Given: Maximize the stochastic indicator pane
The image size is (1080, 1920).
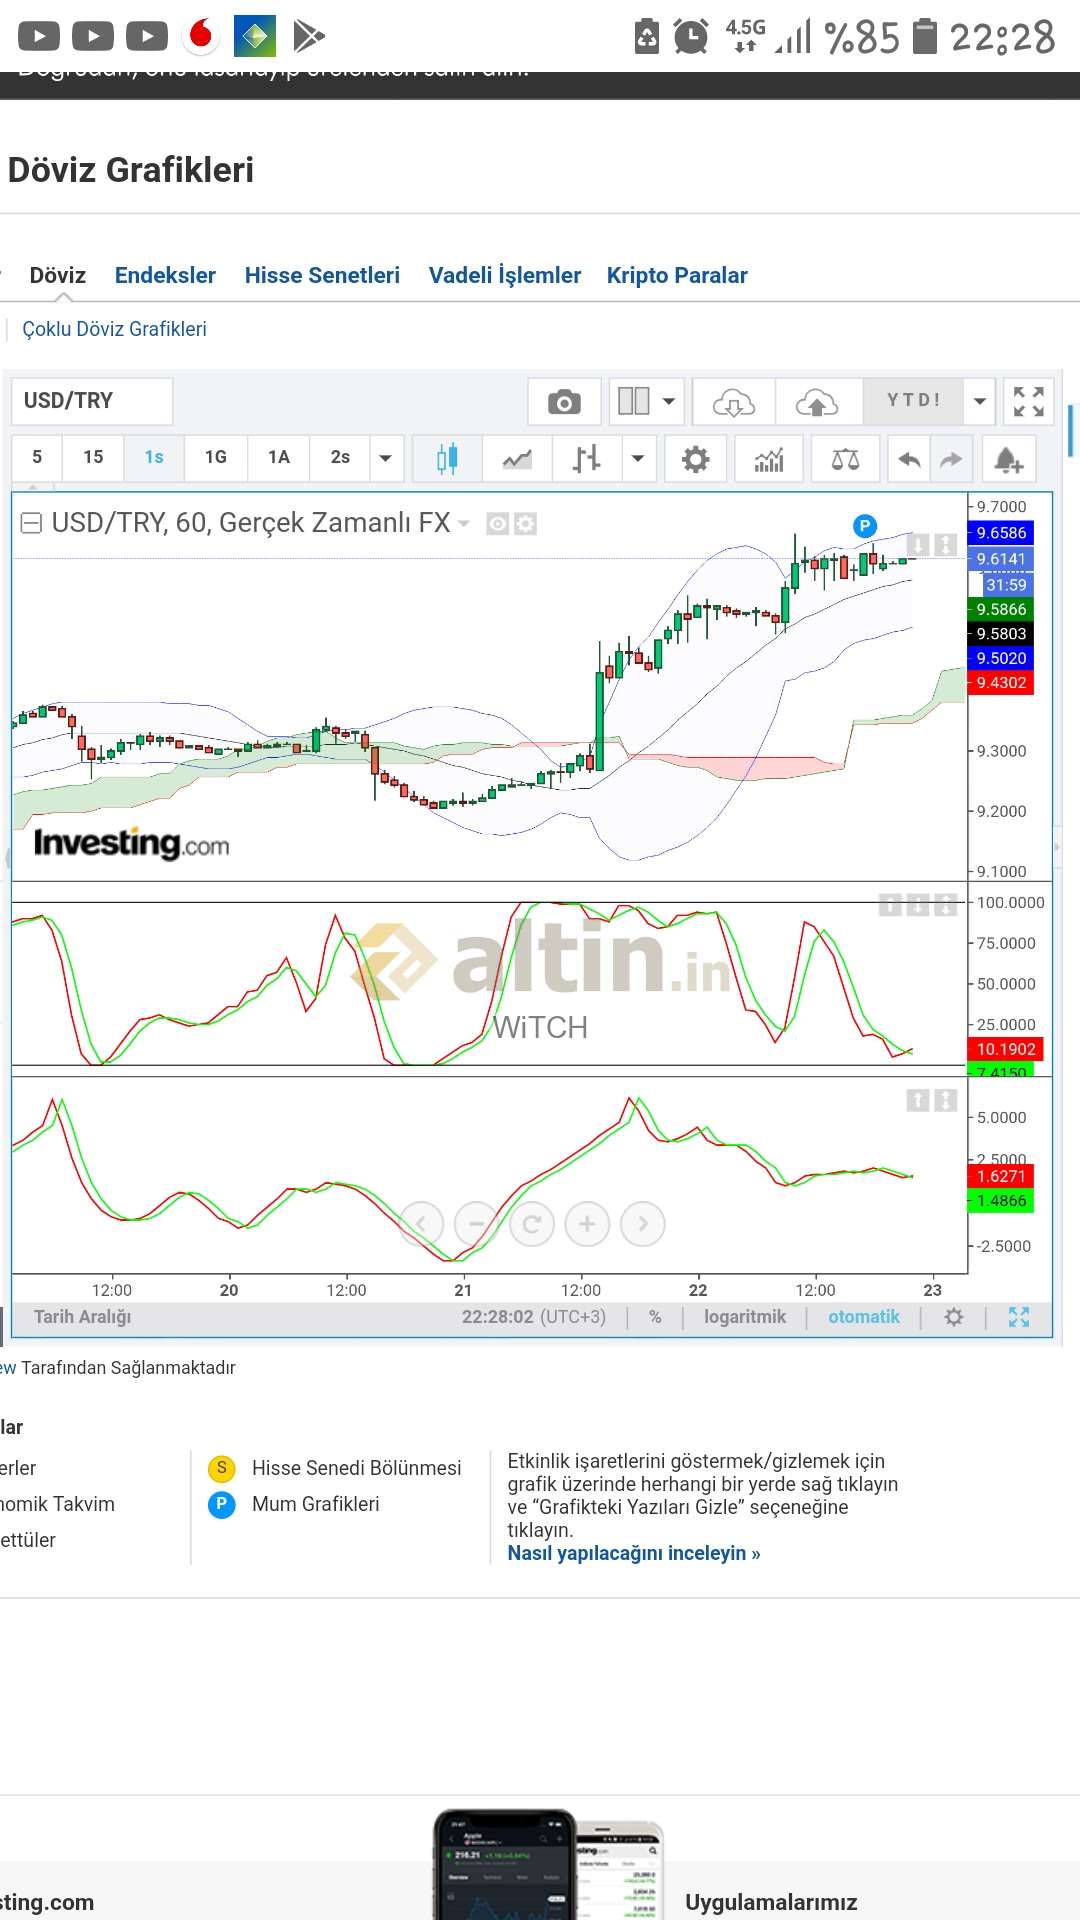Looking at the screenshot, I should tap(945, 905).
